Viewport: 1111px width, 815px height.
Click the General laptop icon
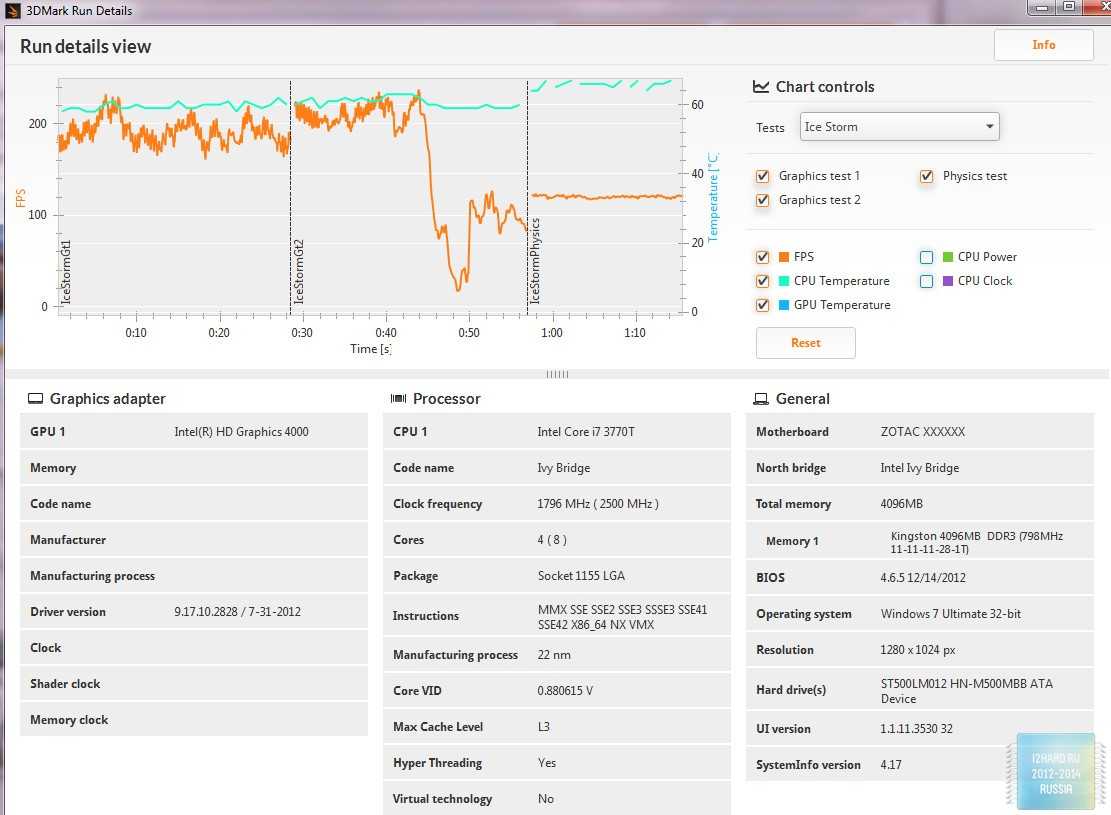click(761, 399)
